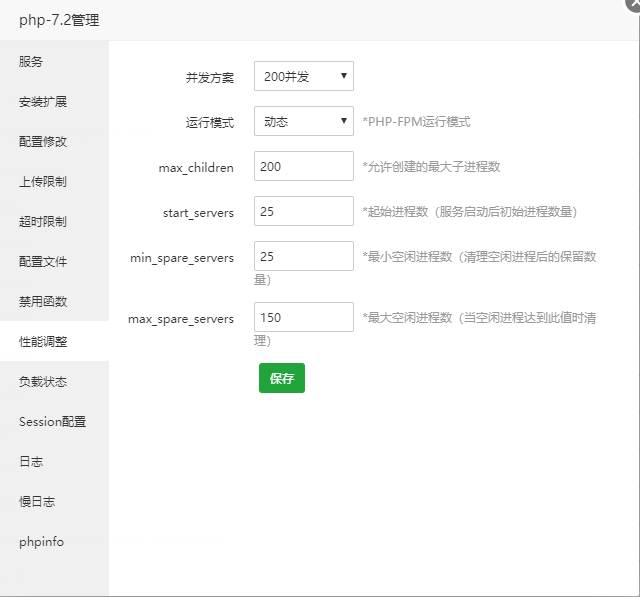The image size is (640, 597).
Task: Select 上传限制 in the sidebar
Action: [43, 181]
